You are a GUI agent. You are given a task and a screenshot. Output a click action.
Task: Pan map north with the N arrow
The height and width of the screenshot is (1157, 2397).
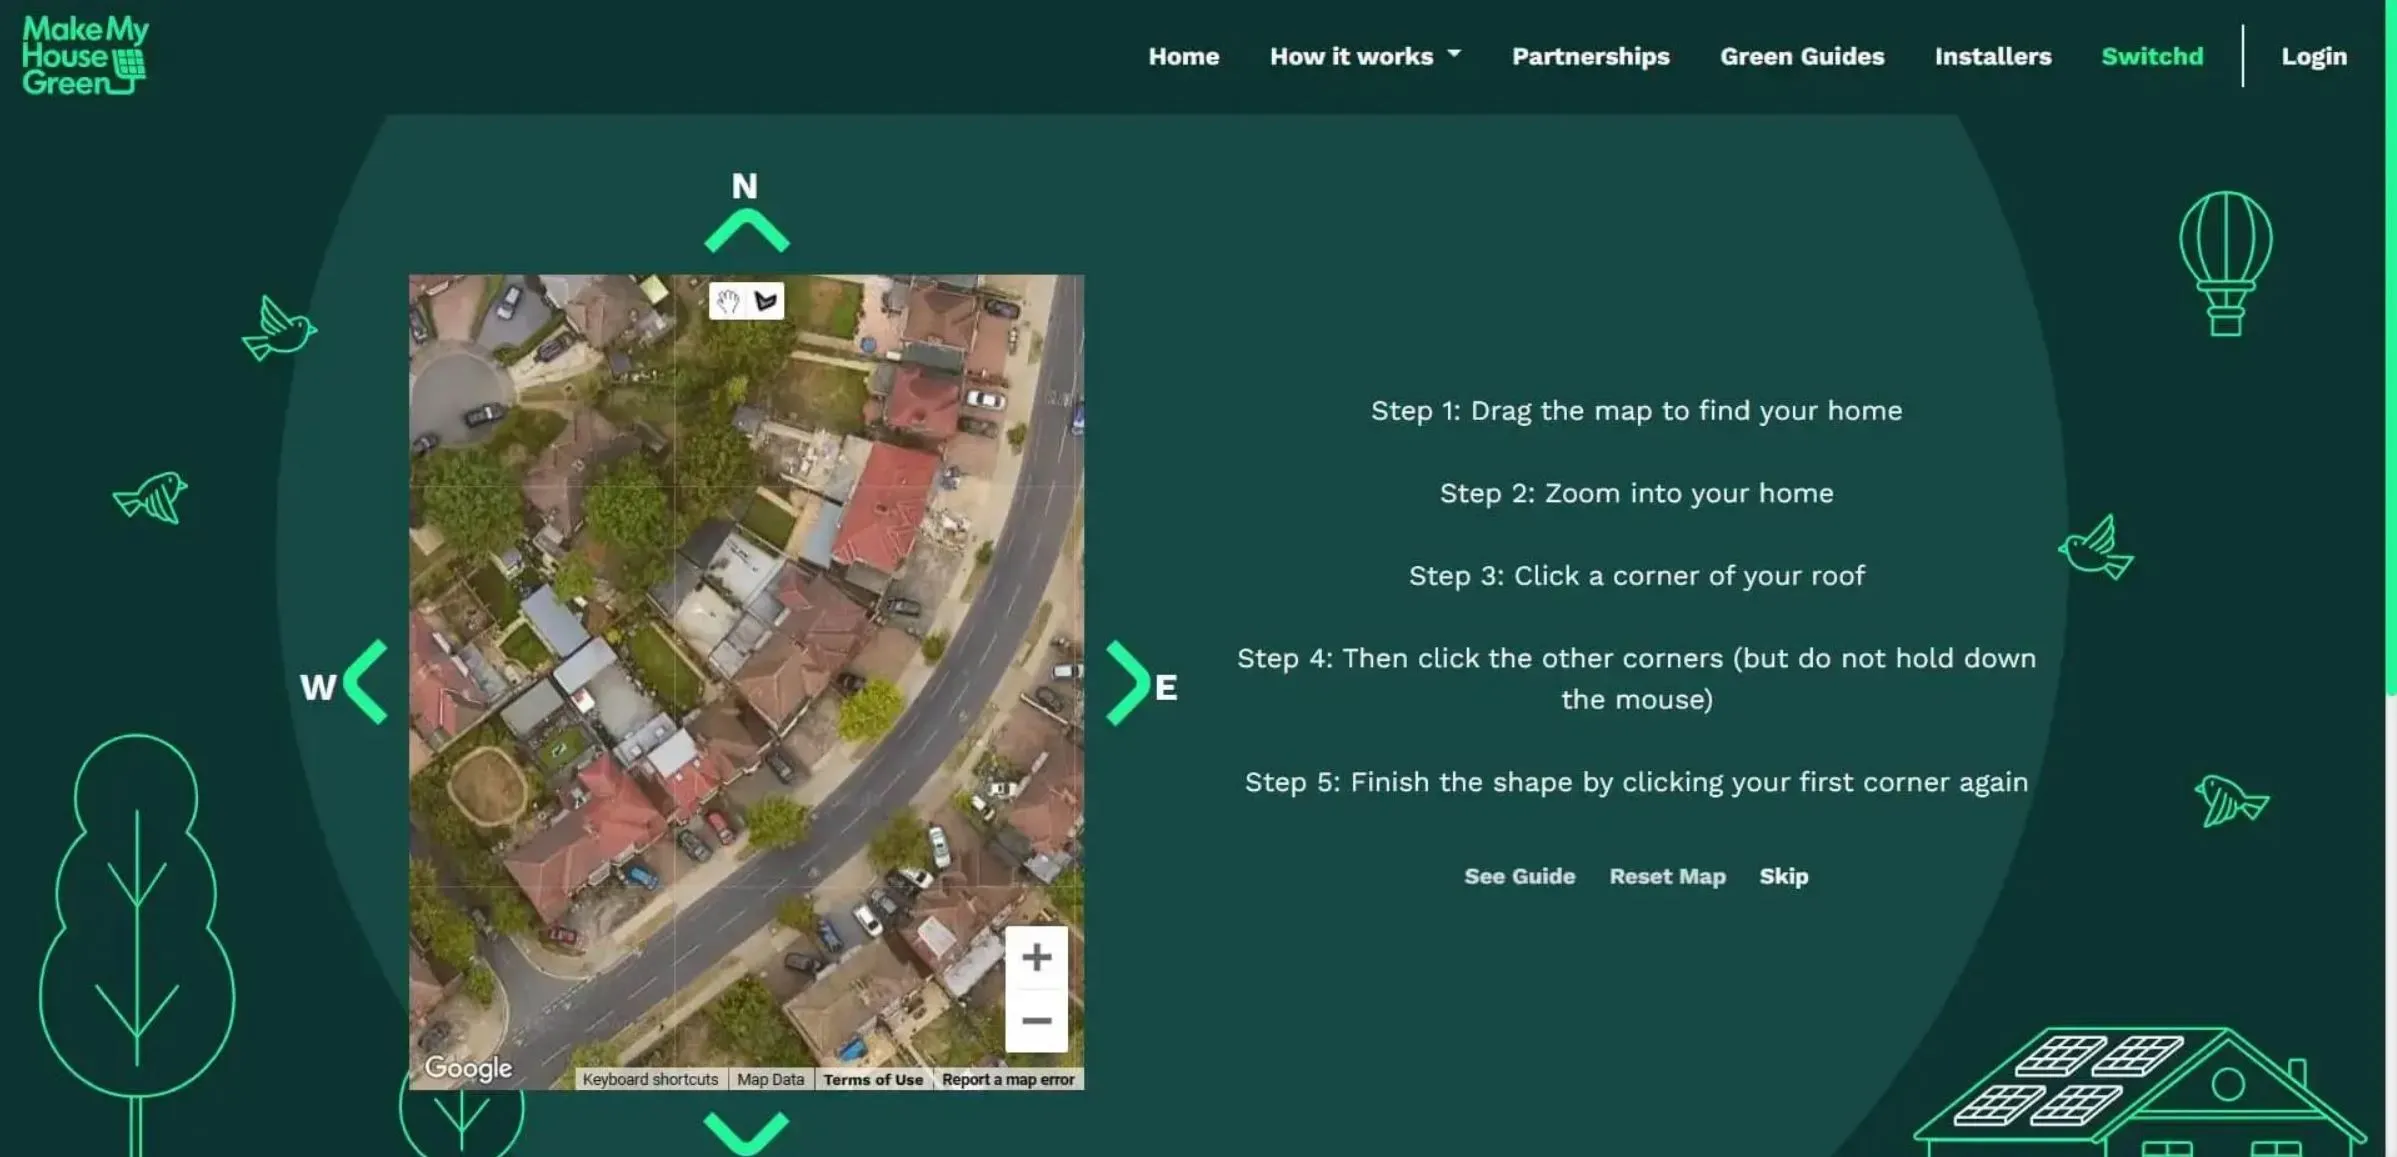point(746,230)
